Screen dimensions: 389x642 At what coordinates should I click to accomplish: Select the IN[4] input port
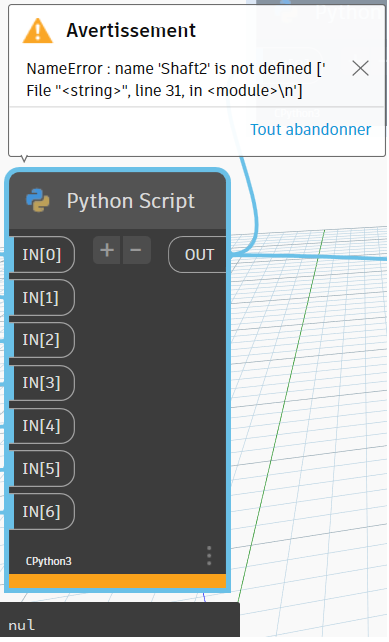click(41, 426)
